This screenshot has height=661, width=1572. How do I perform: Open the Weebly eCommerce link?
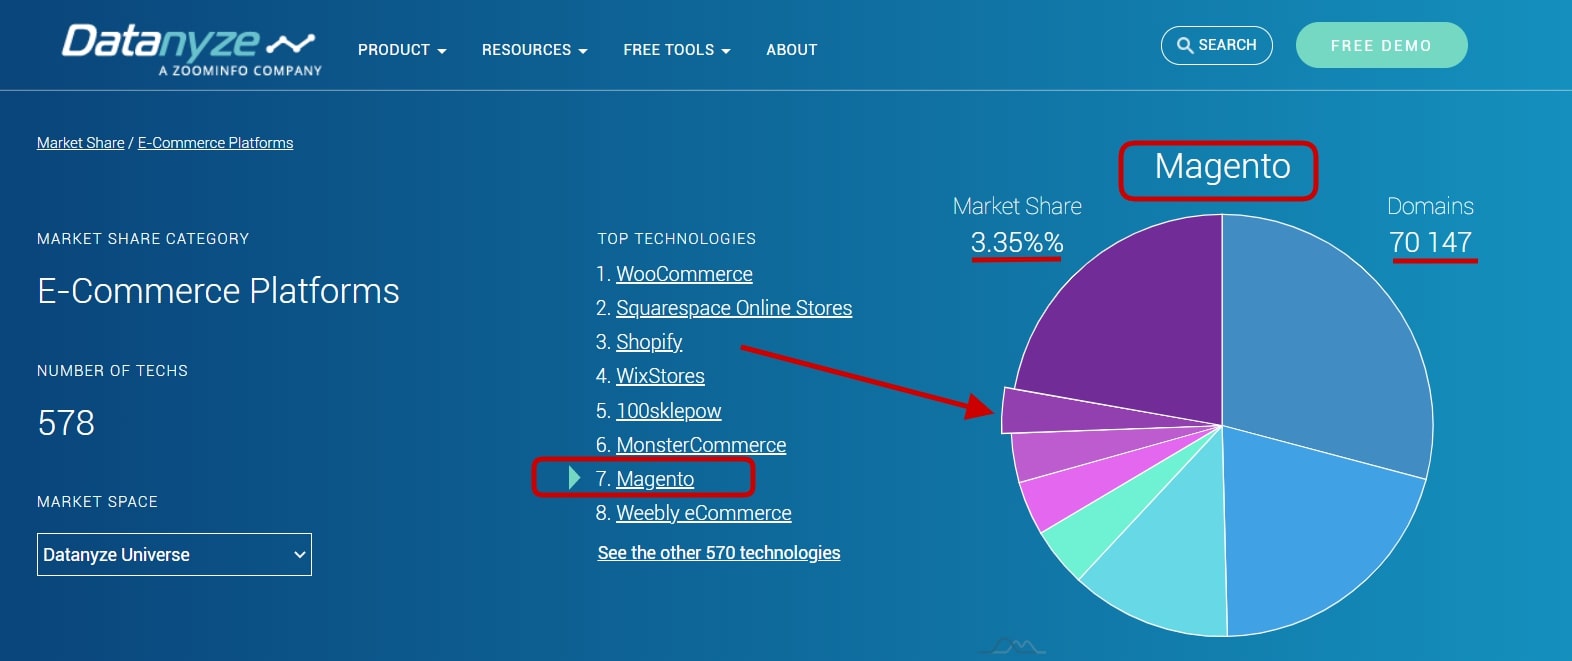point(703,513)
